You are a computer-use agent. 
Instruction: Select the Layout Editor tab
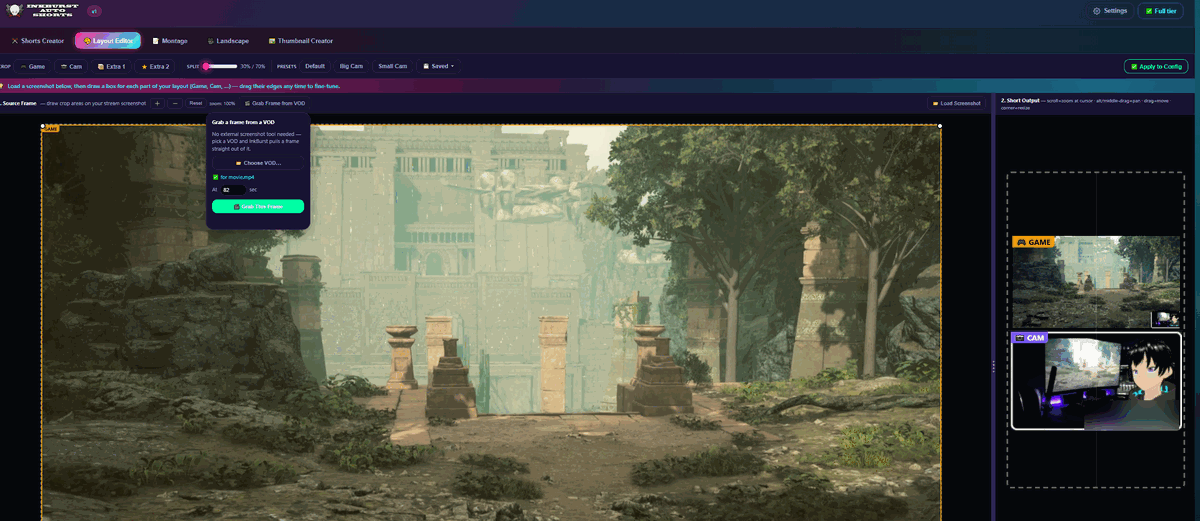[107, 41]
